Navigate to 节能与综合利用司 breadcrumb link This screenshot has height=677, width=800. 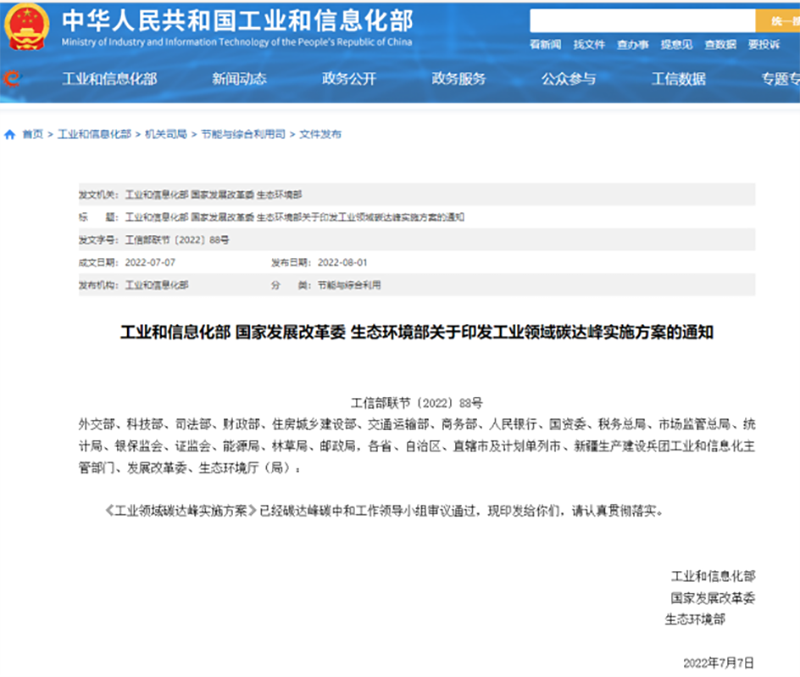(x=243, y=134)
